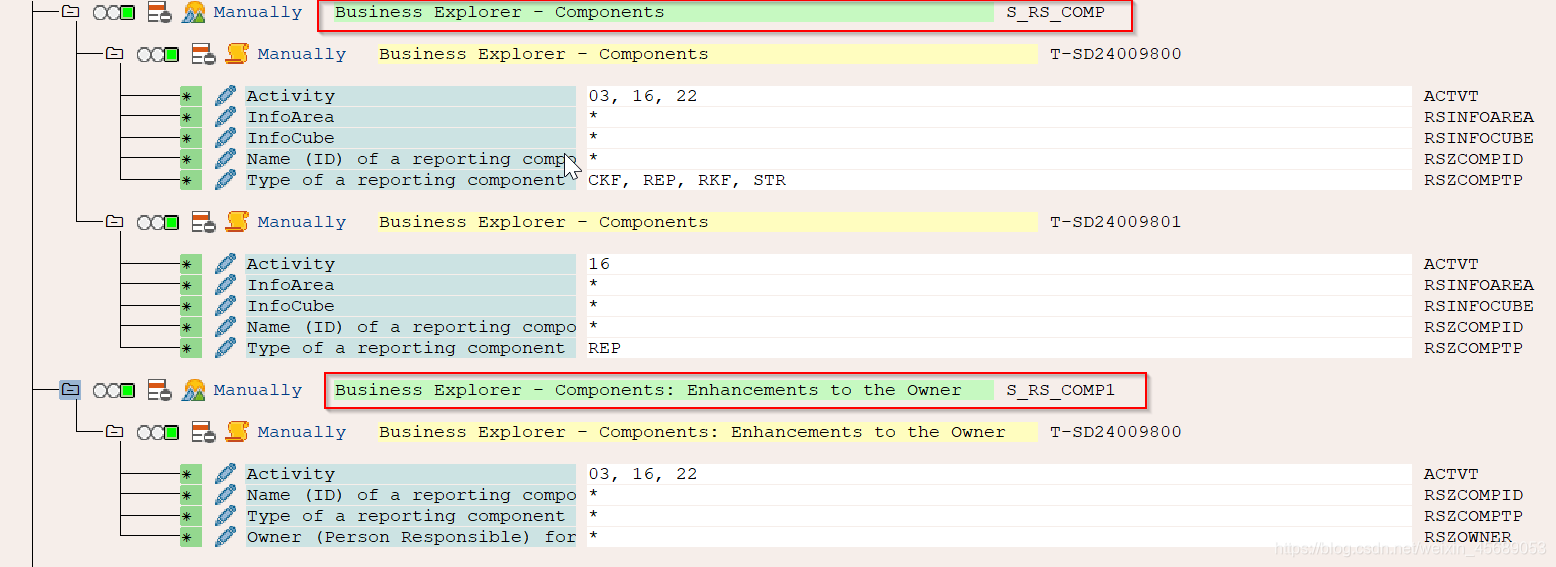Click the Activity value cell containing '16'
1556x567 pixels.
coord(997,264)
